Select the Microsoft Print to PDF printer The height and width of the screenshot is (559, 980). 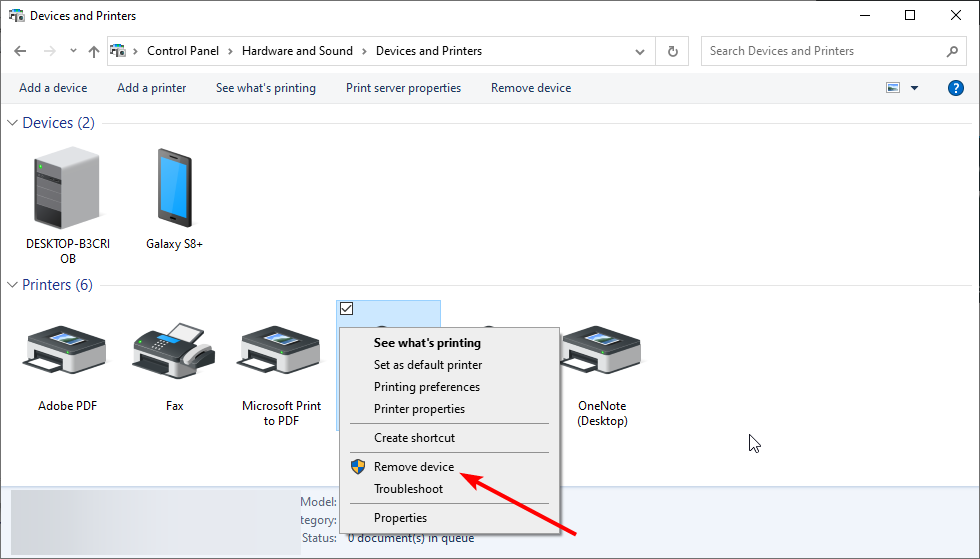click(x=281, y=352)
